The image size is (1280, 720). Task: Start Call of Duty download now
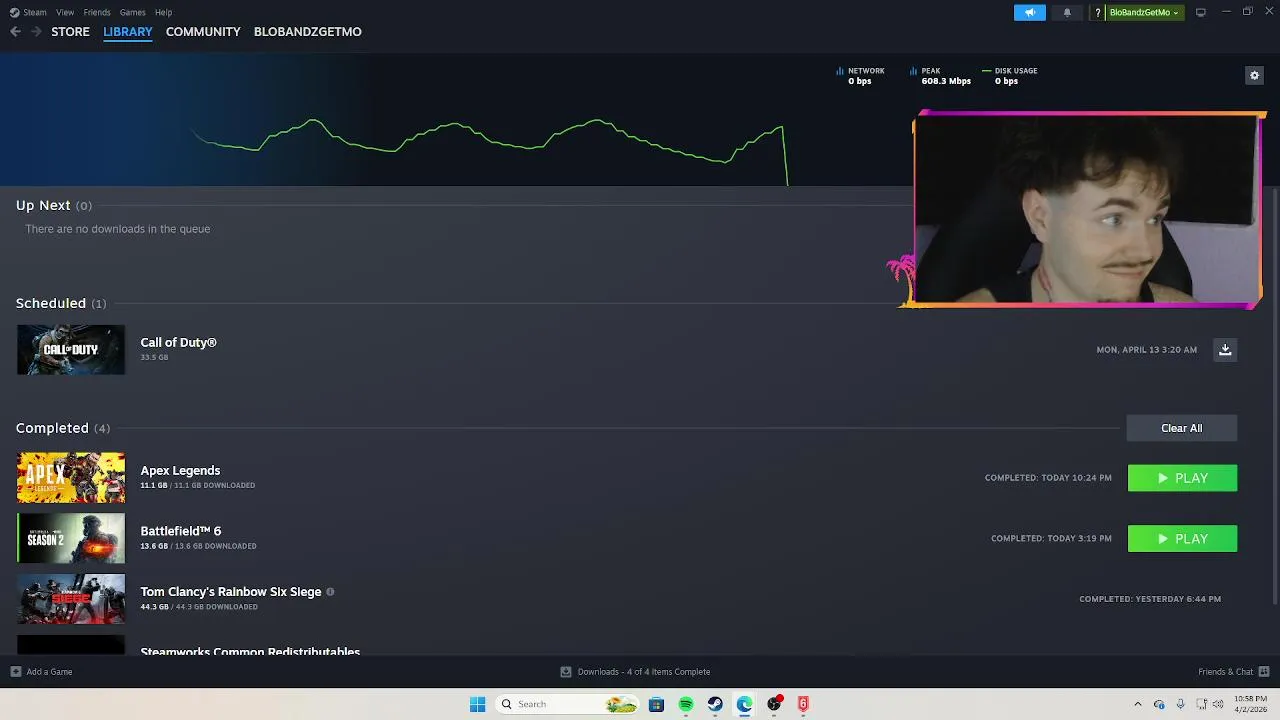[1225, 349]
